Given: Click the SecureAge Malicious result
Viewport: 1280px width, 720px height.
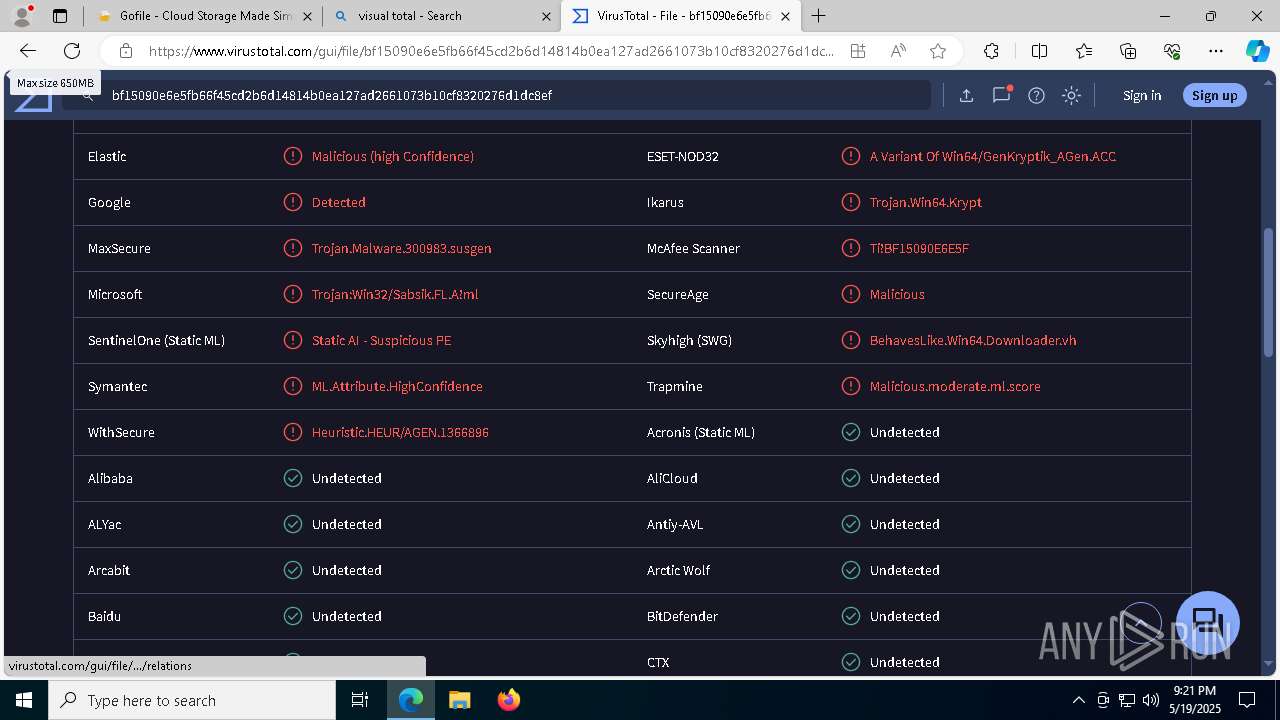Looking at the screenshot, I should tap(897, 294).
